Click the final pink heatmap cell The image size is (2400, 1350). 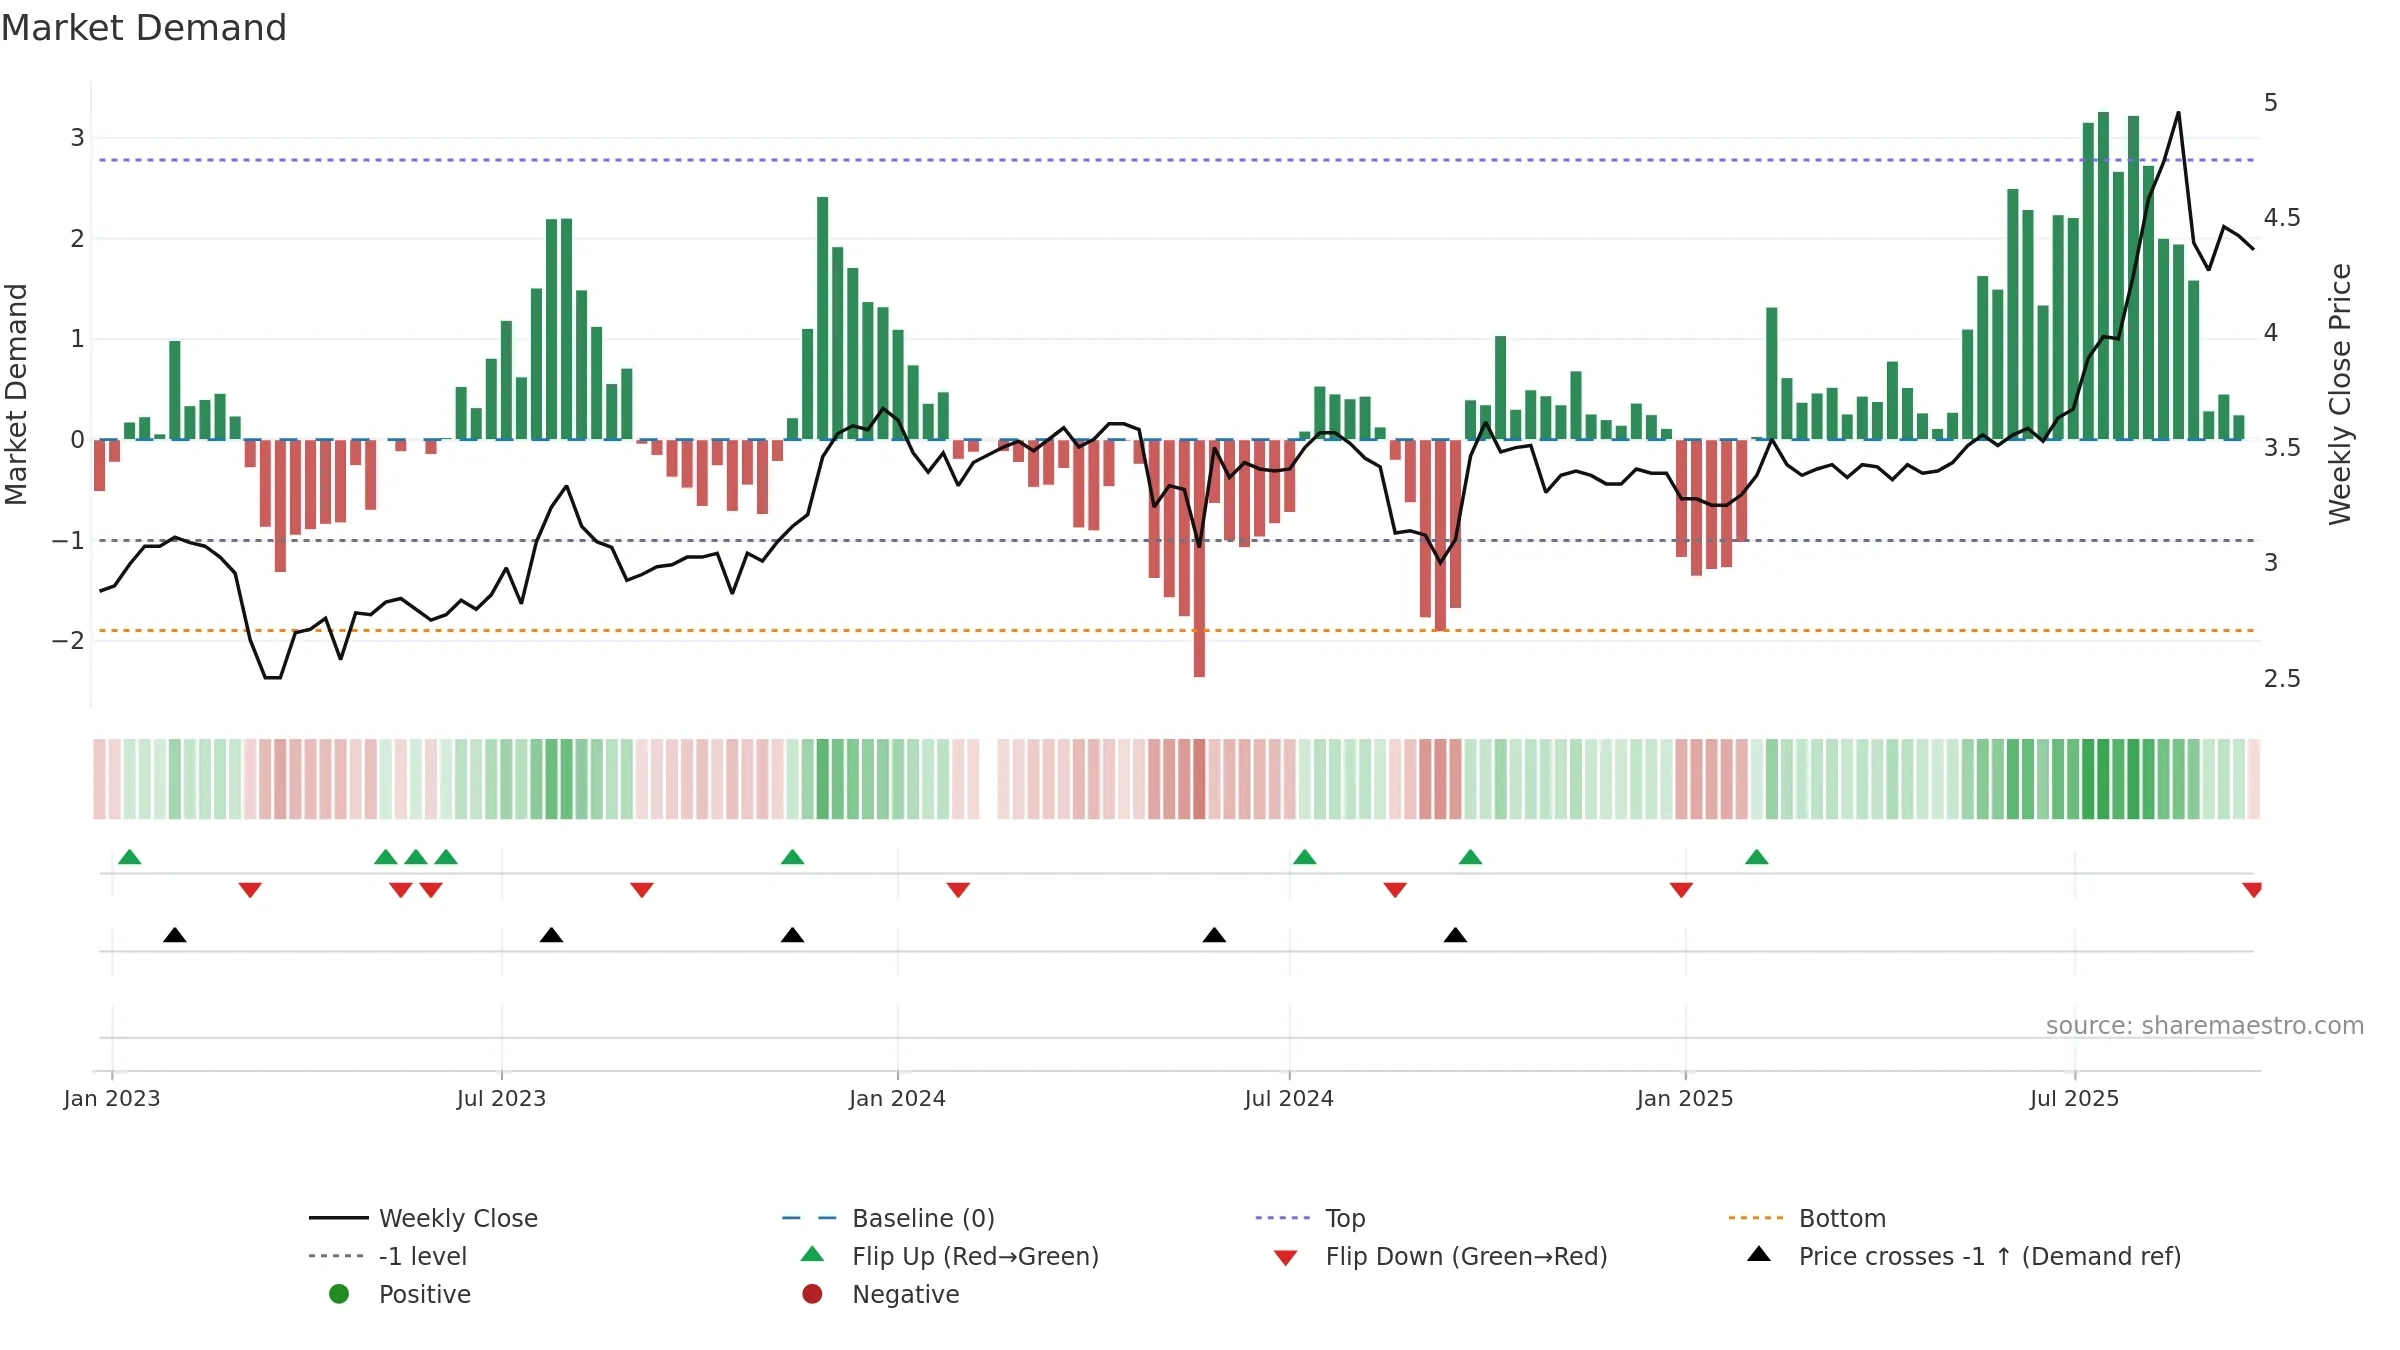coord(2254,779)
